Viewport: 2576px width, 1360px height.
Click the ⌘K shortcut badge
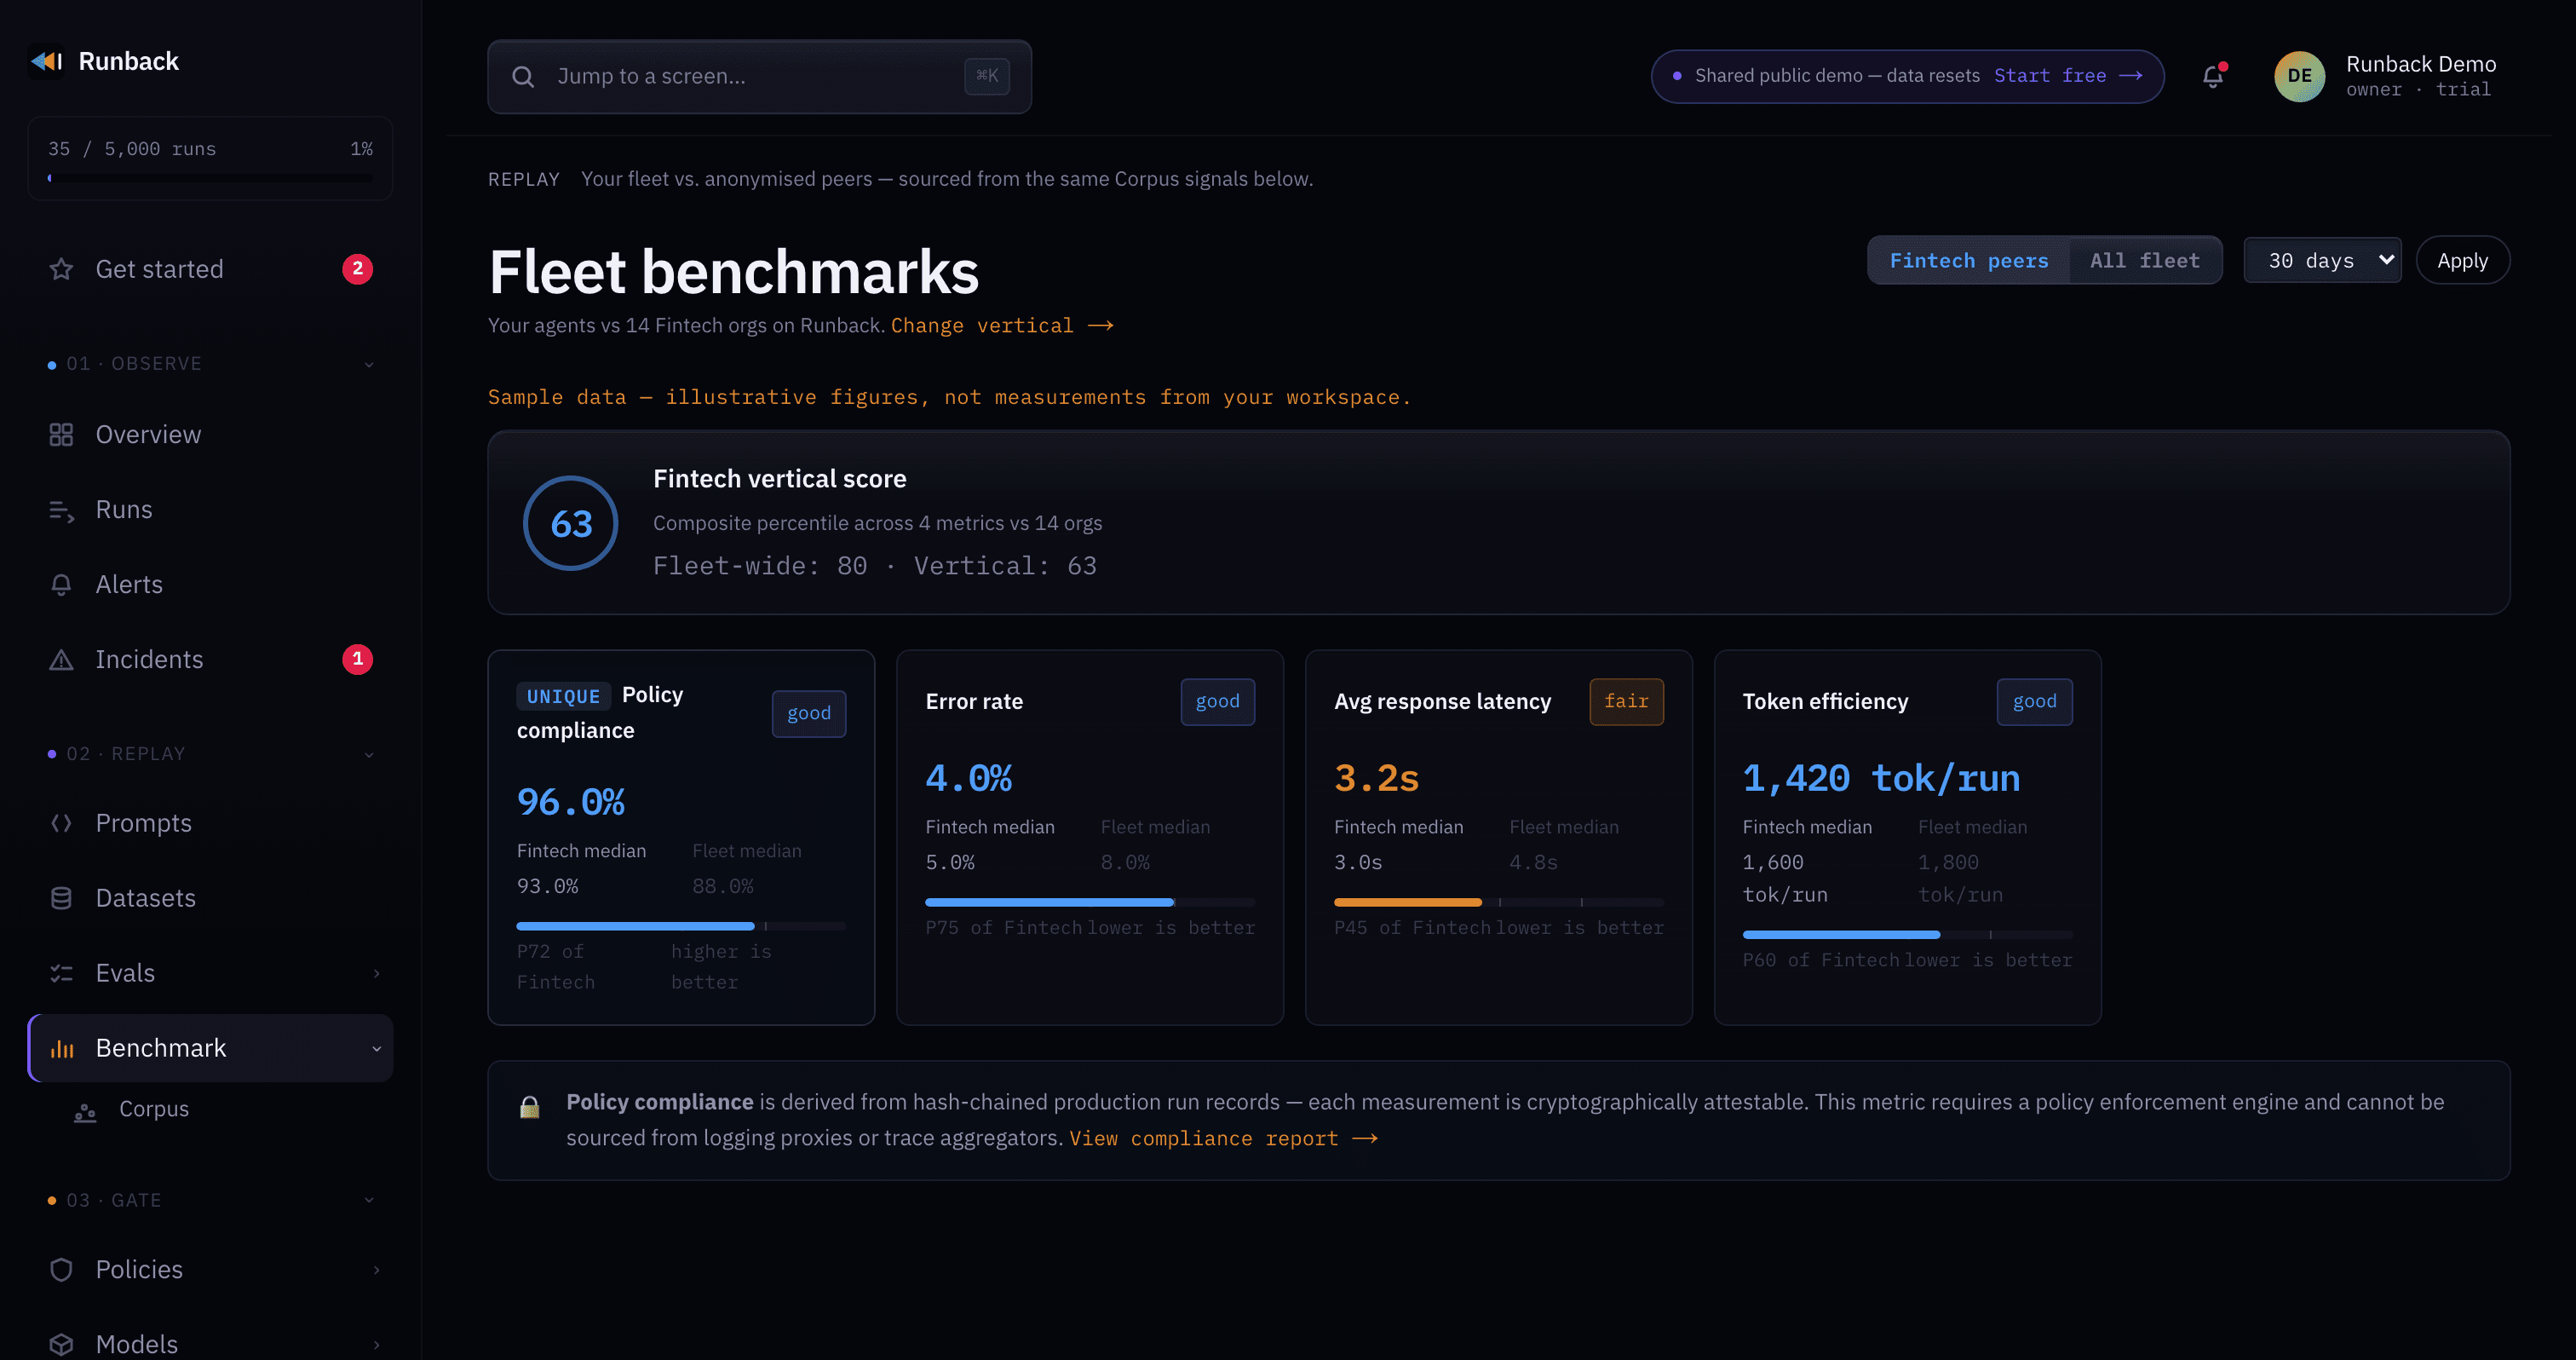(x=987, y=76)
